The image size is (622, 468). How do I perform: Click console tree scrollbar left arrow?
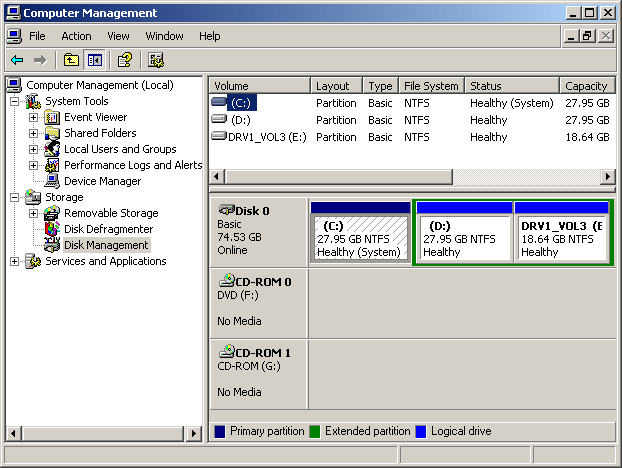point(13,433)
